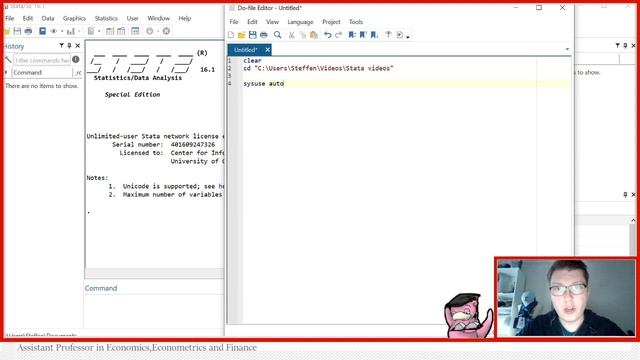Sort History by the Command column header

point(42,72)
